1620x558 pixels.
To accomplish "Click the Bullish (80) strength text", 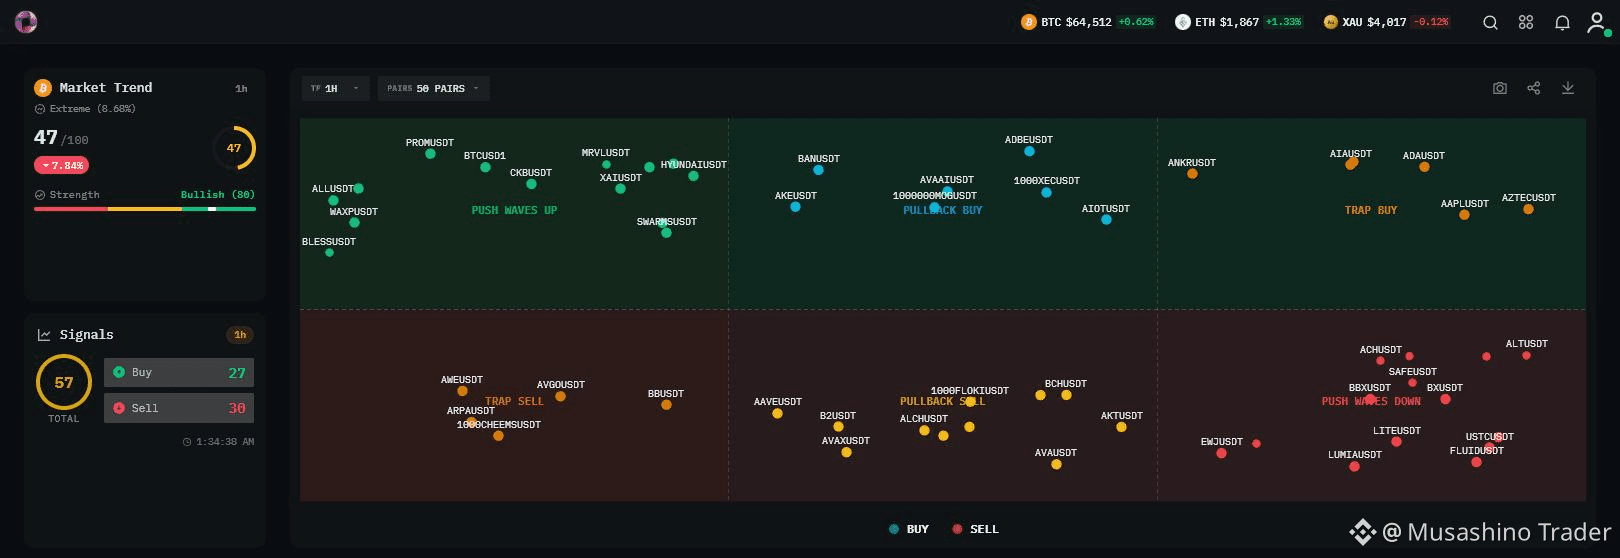I will pyautogui.click(x=217, y=194).
